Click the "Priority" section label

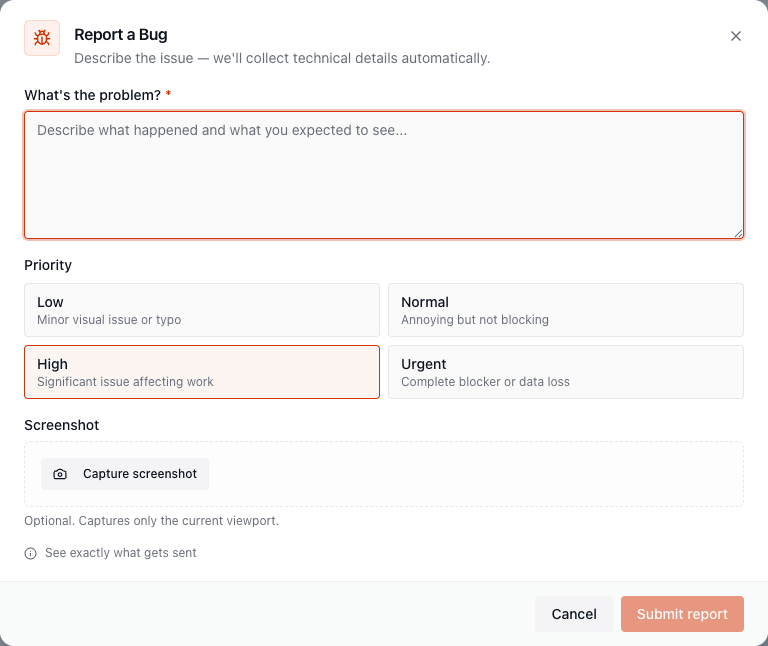(x=48, y=265)
